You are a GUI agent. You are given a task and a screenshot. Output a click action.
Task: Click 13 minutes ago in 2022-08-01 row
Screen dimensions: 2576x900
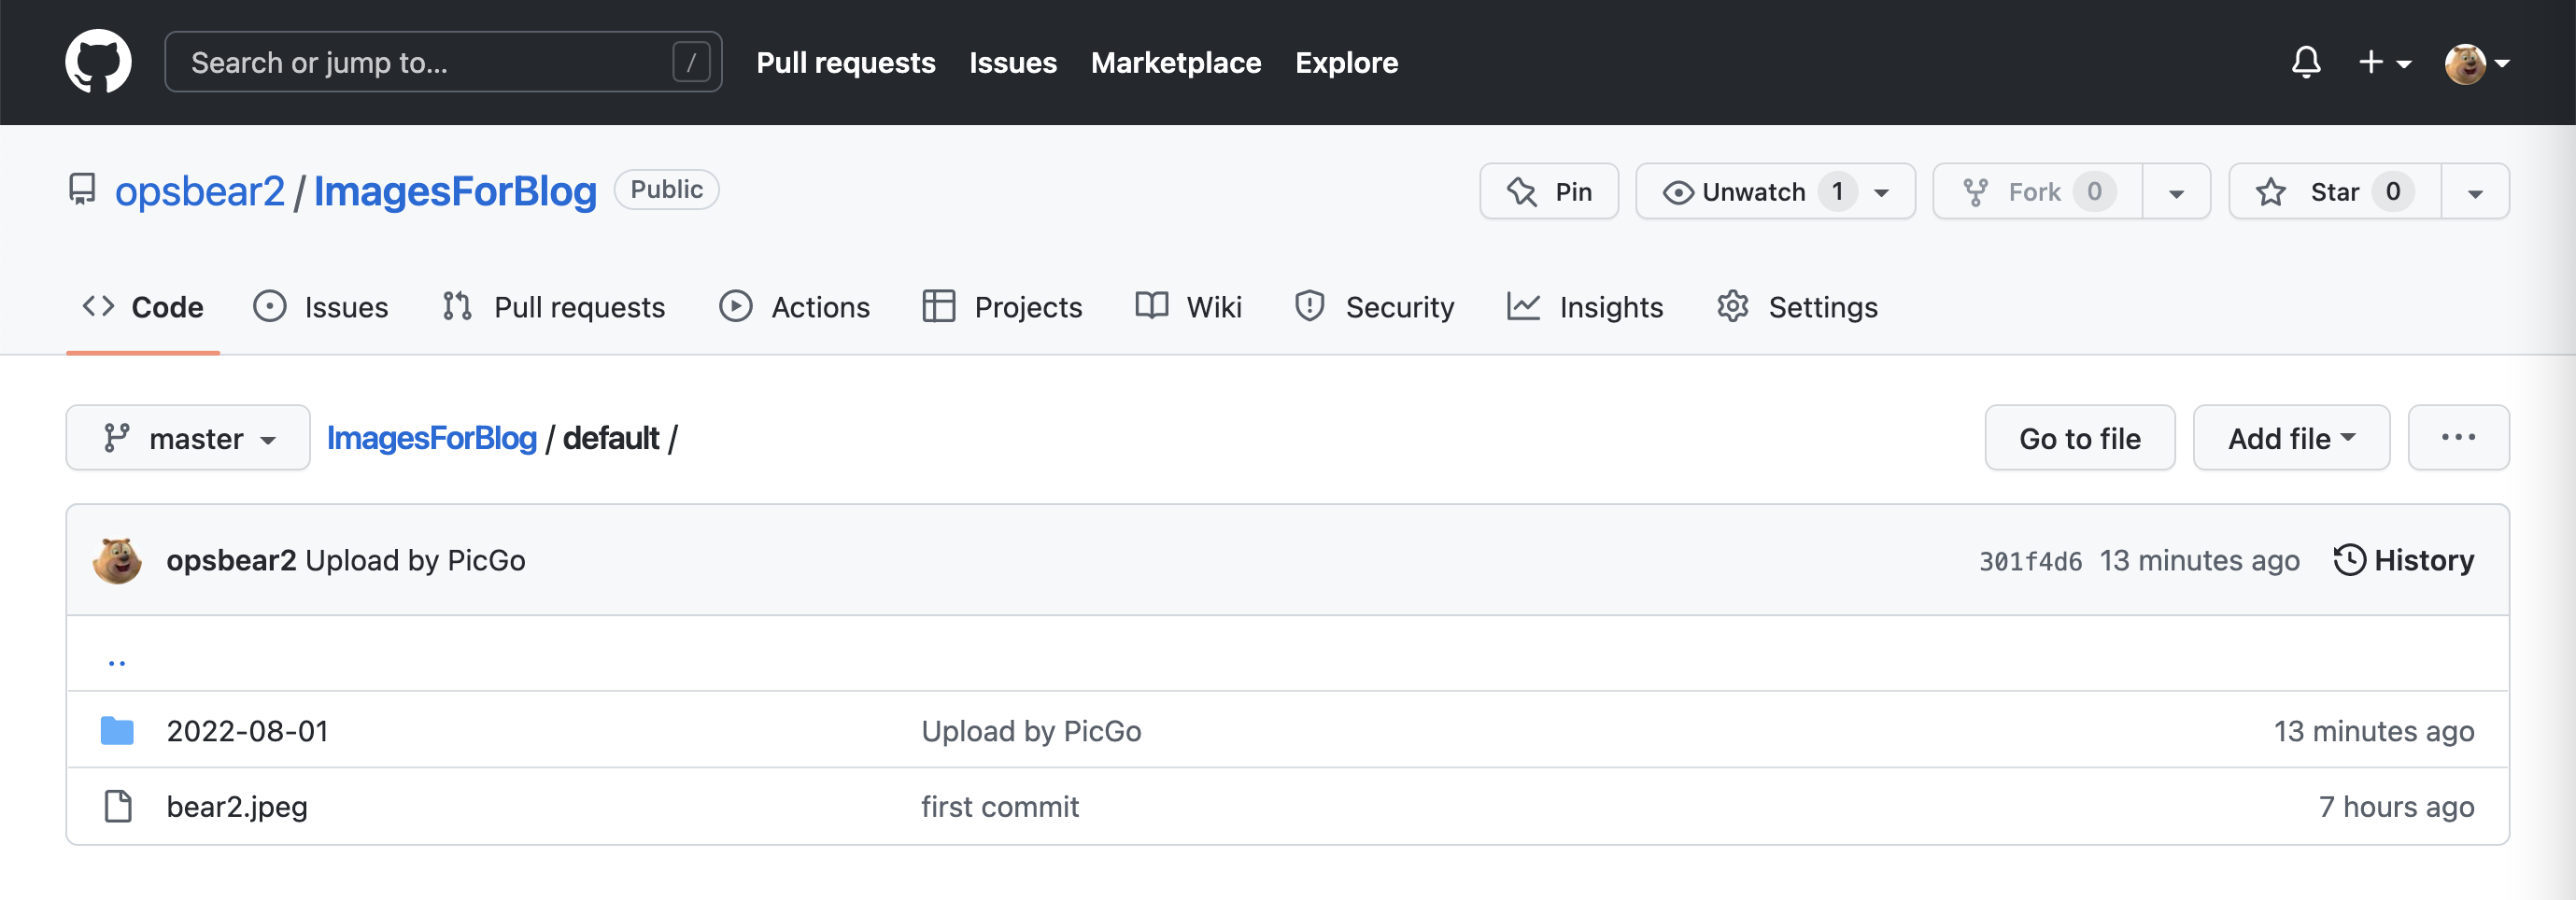click(2374, 731)
